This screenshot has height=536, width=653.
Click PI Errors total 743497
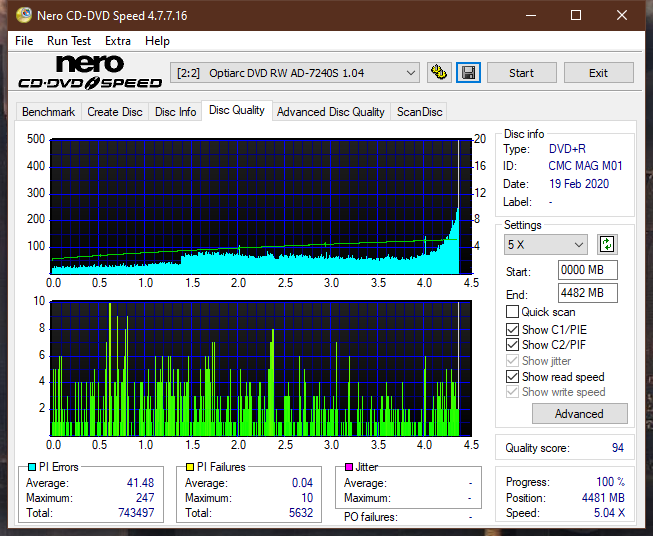(x=136, y=513)
